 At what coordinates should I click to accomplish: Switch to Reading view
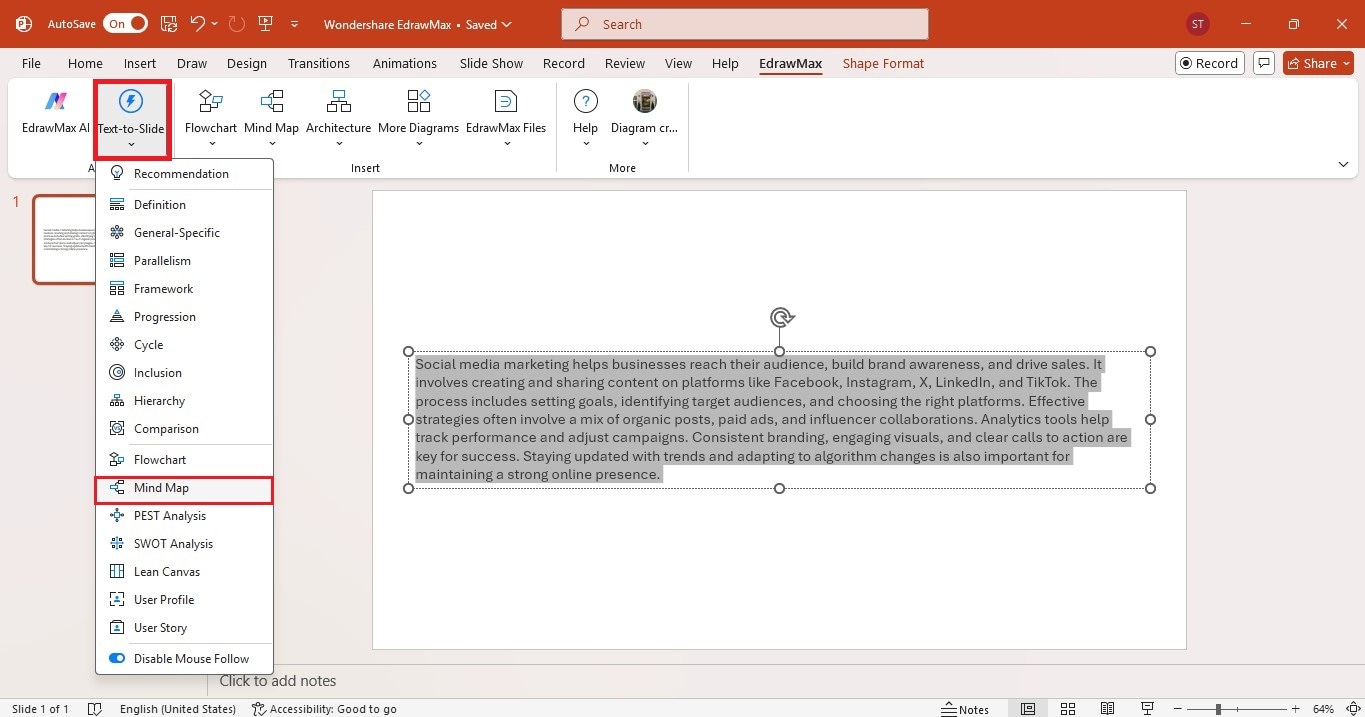(x=1108, y=709)
